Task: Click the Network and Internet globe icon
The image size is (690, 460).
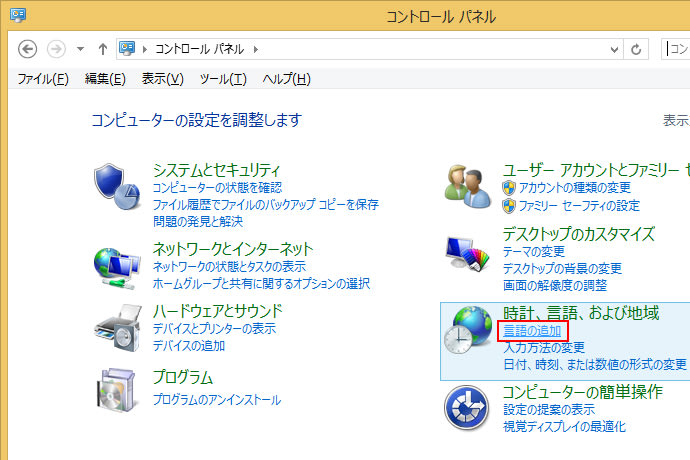Action: (117, 269)
